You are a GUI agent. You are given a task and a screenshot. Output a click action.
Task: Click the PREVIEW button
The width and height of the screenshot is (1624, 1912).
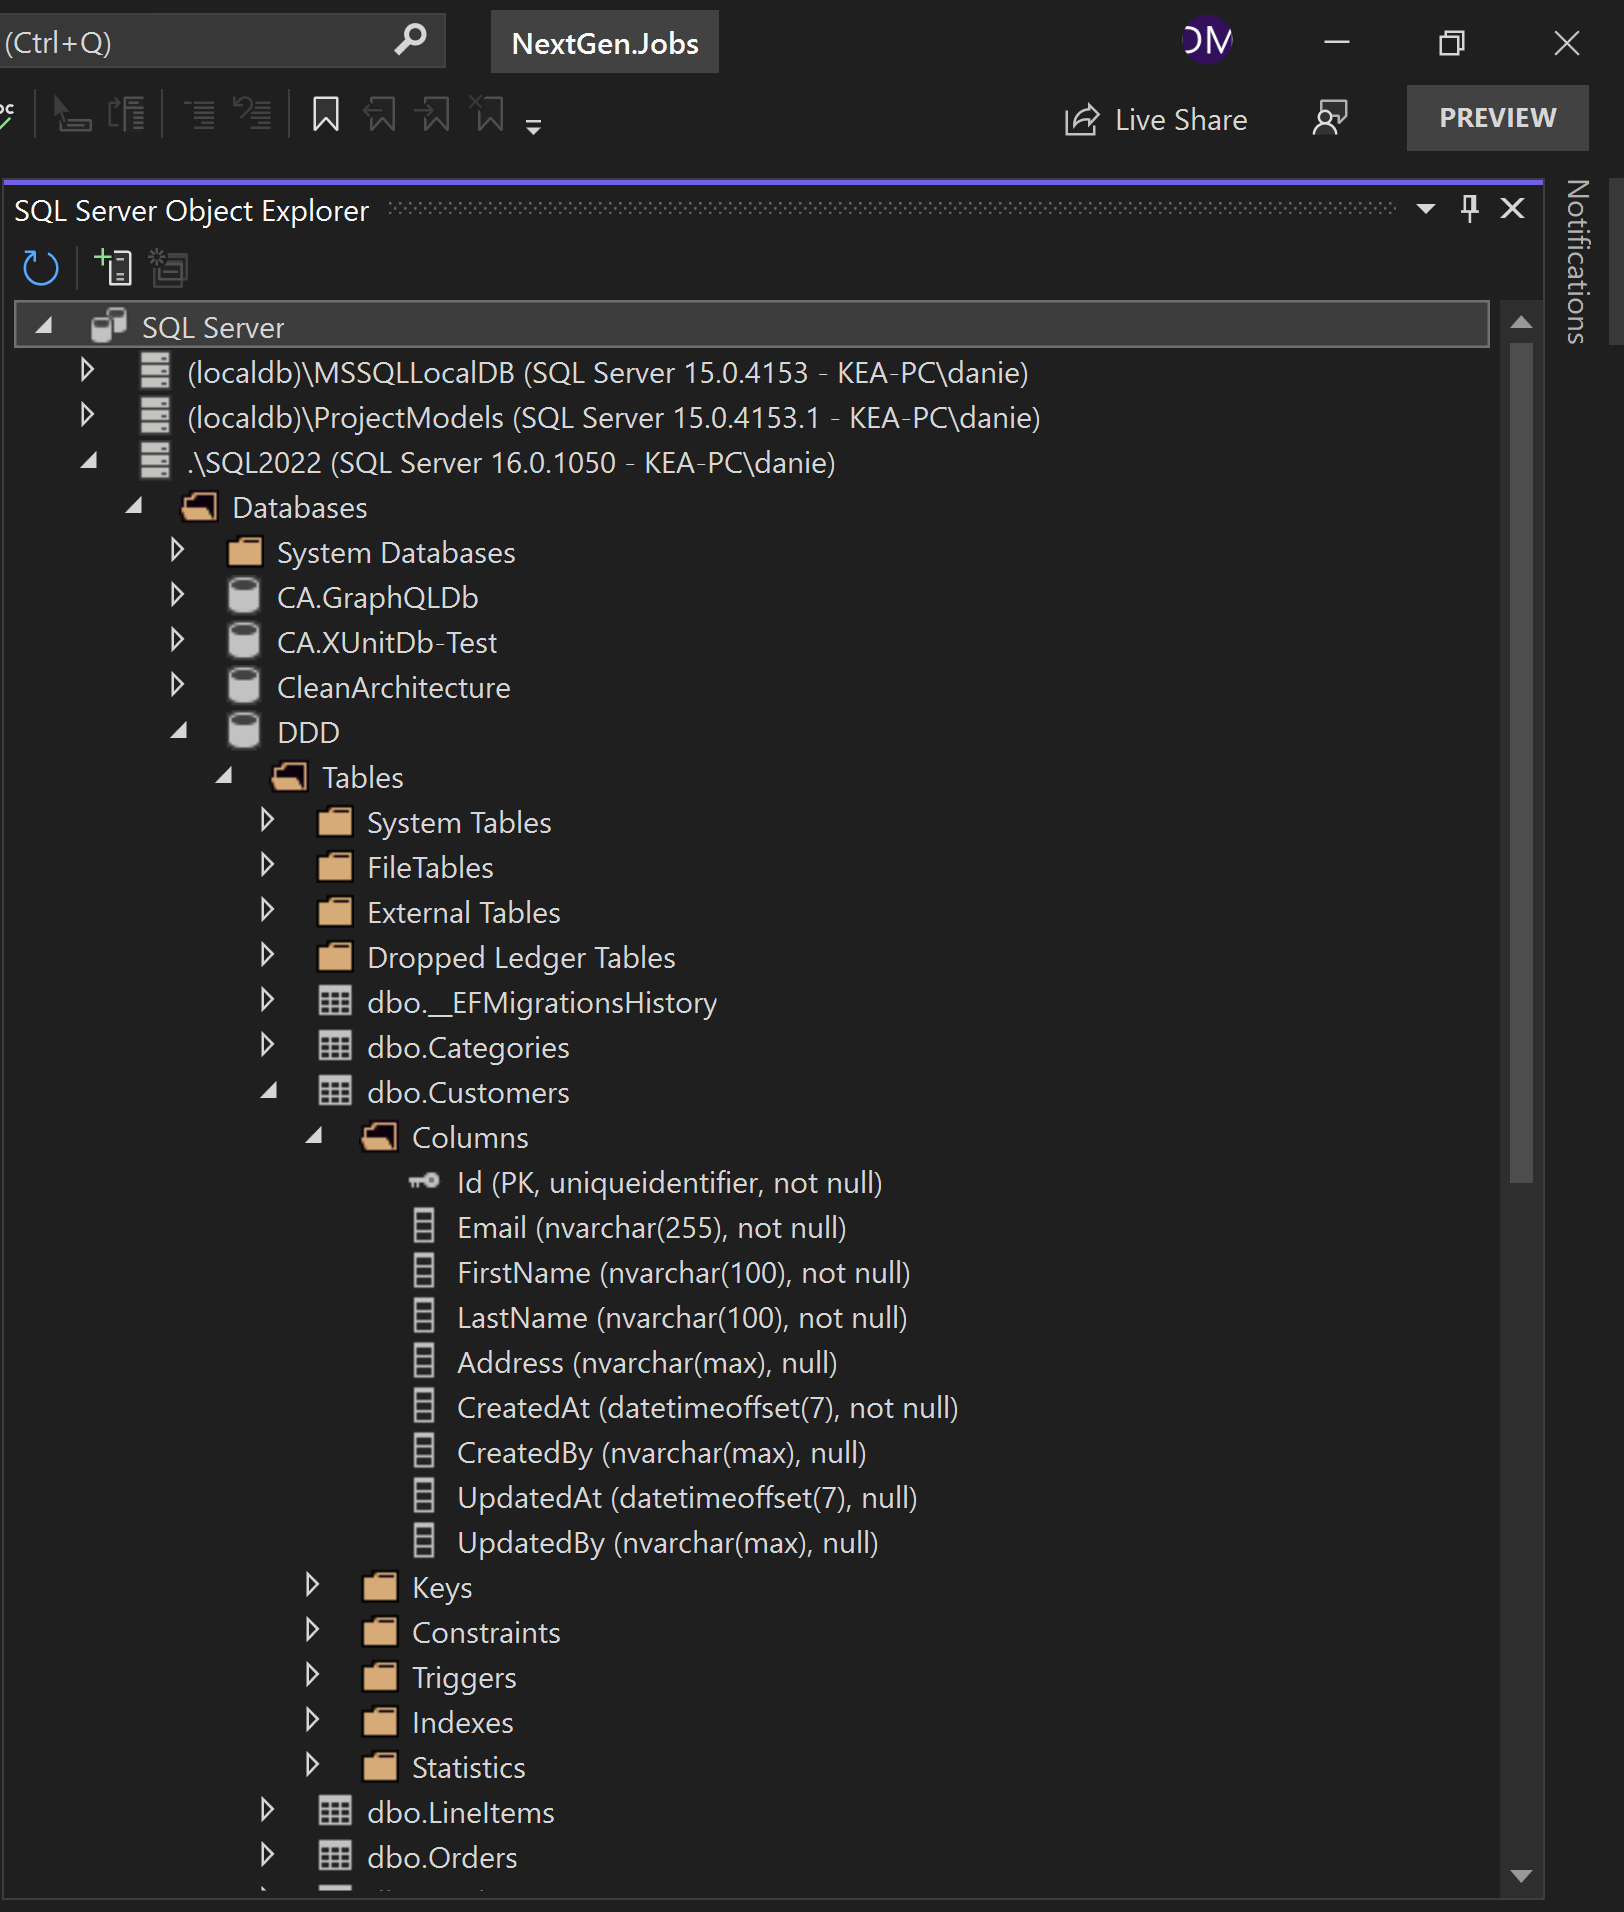click(1496, 117)
